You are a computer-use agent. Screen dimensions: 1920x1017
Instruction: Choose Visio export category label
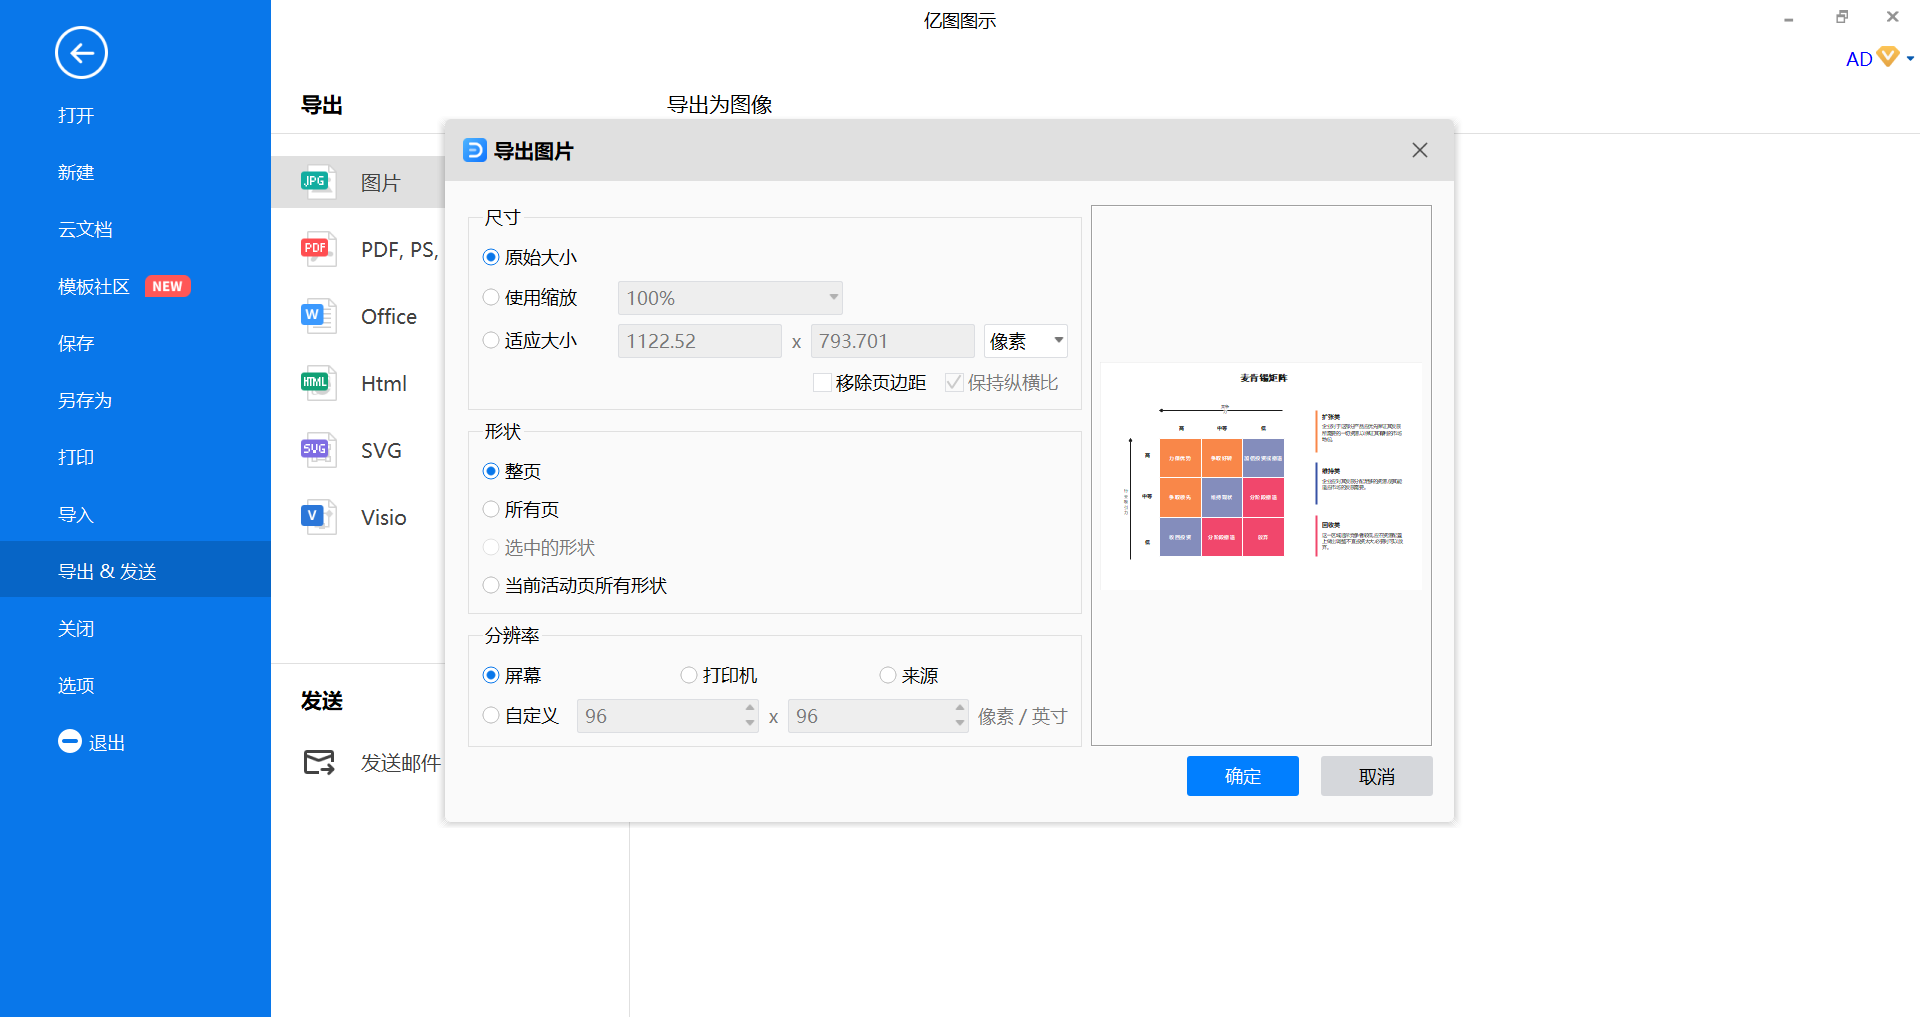(384, 517)
